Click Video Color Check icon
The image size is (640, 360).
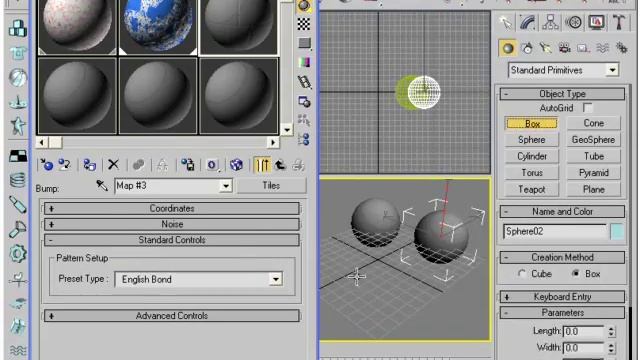pos(304,62)
